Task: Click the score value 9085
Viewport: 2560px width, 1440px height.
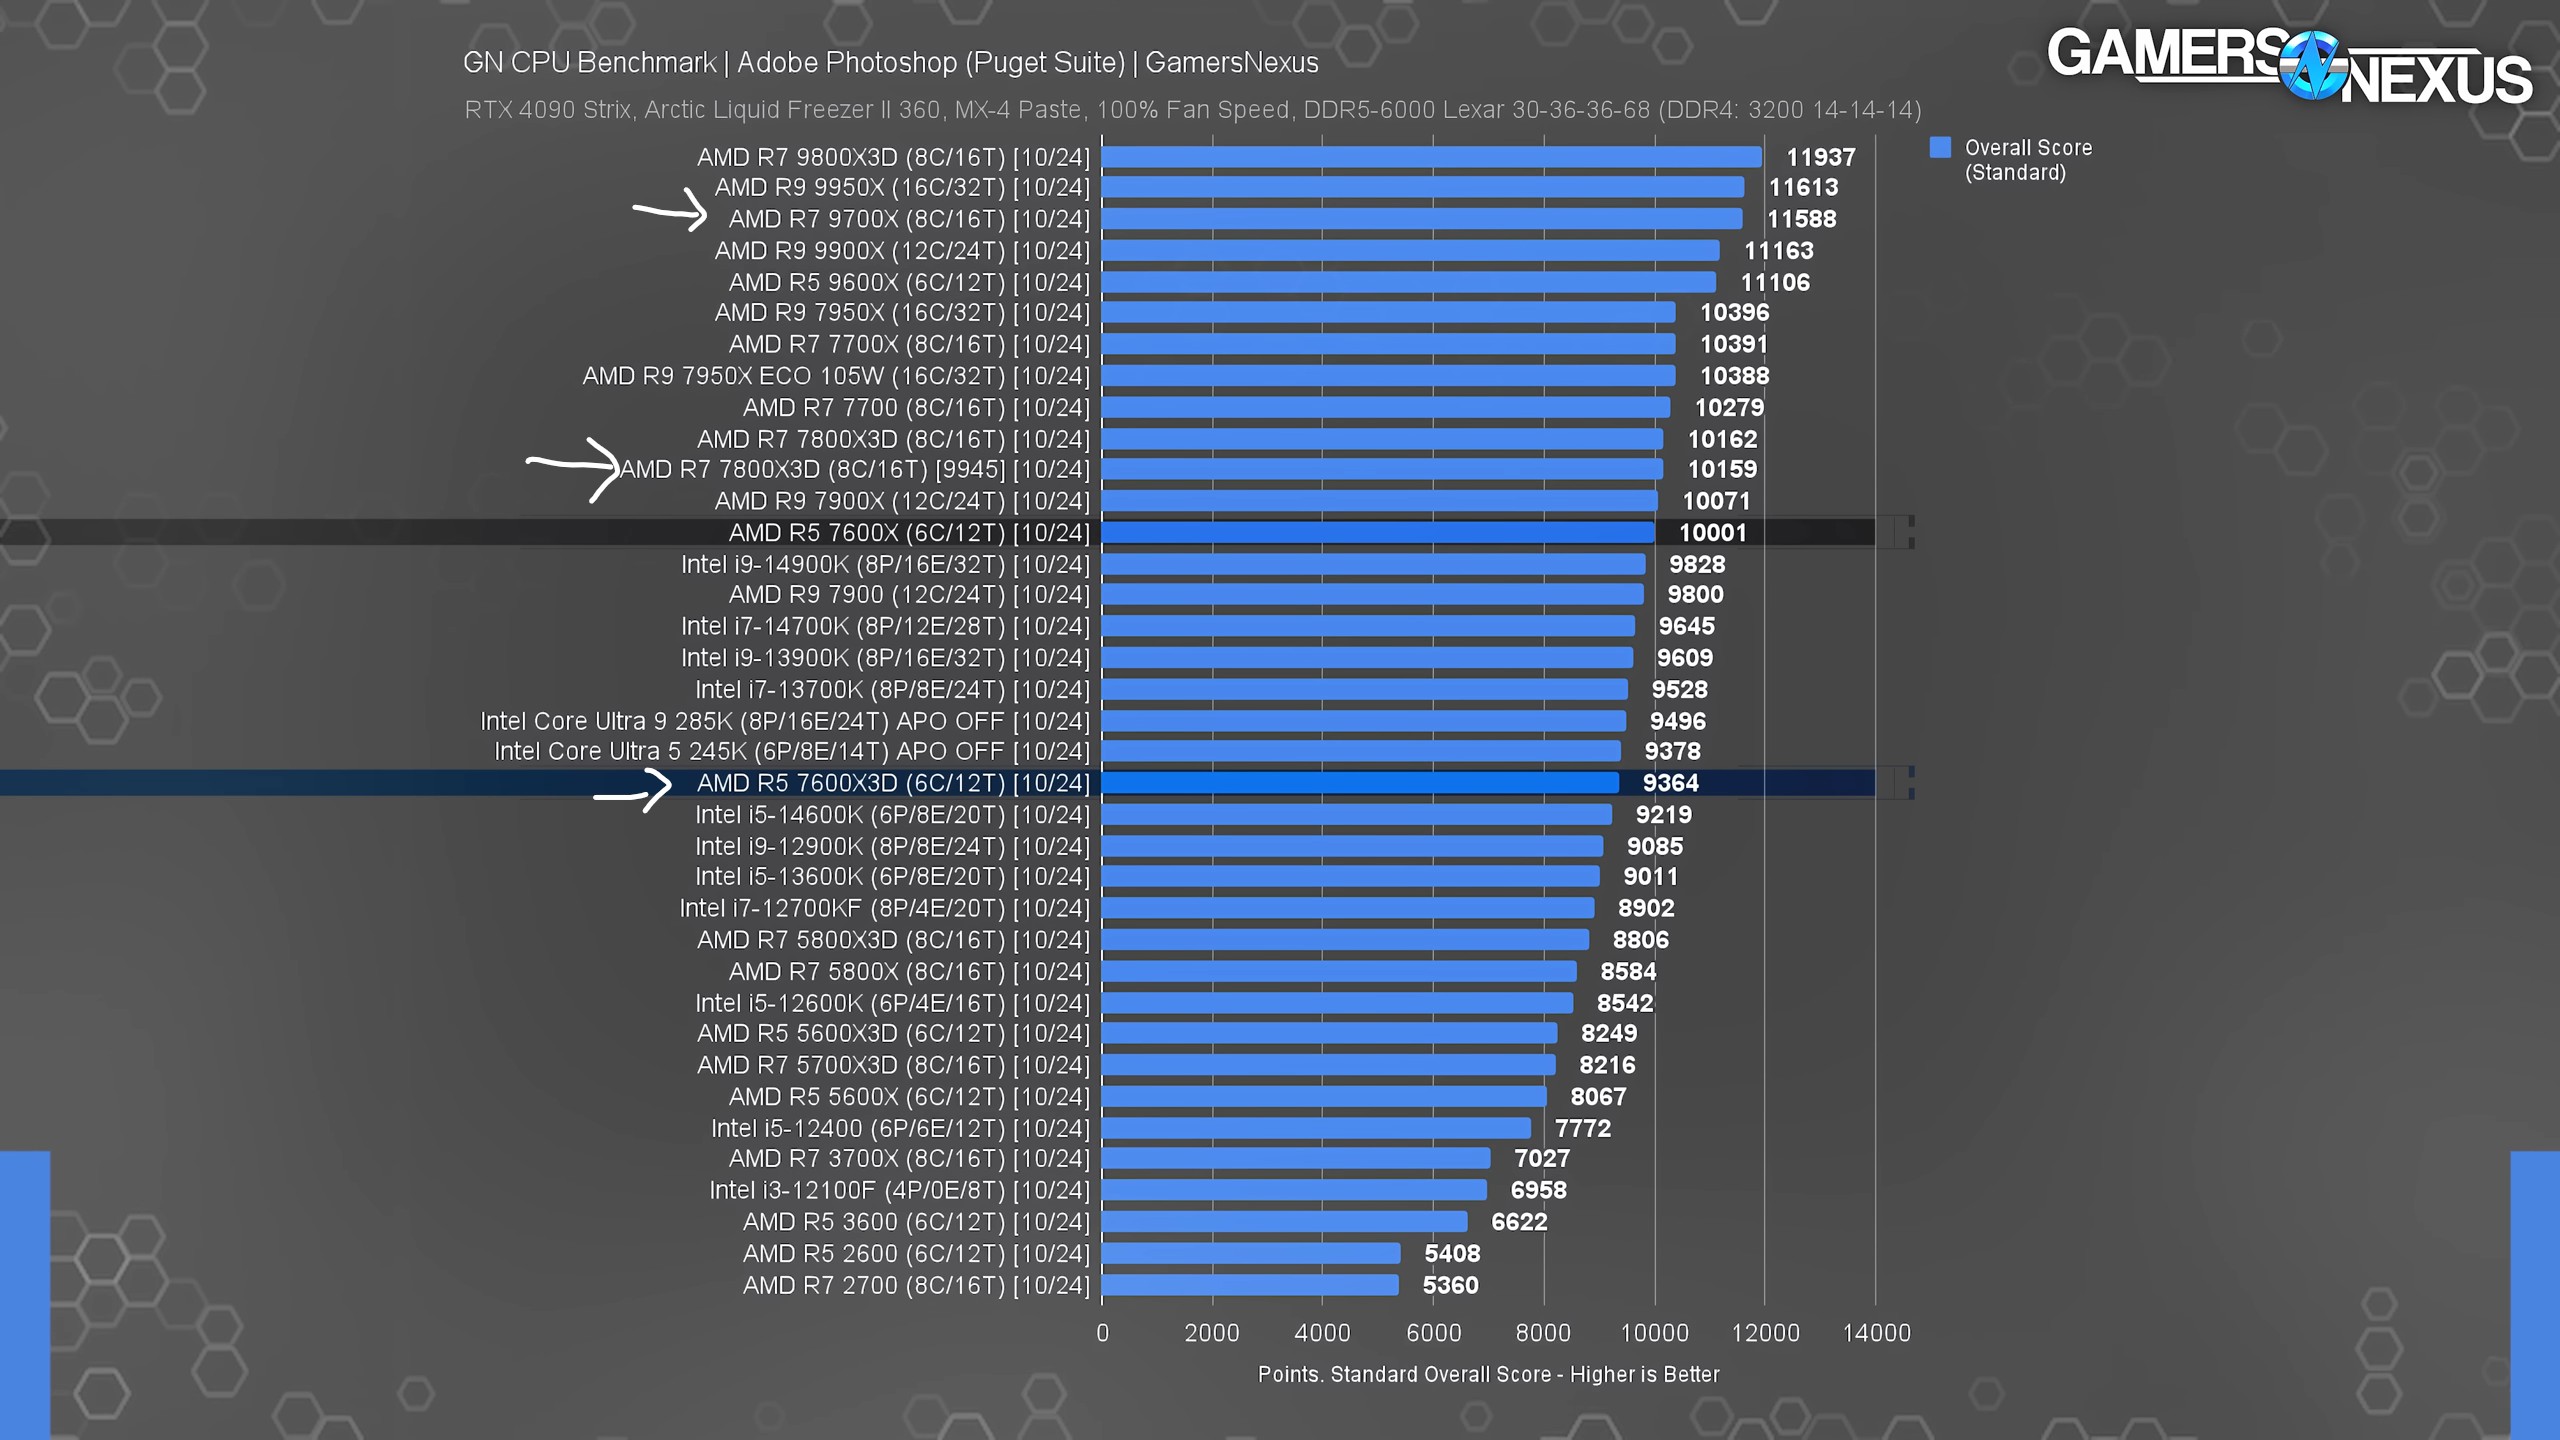Action: click(x=1654, y=847)
